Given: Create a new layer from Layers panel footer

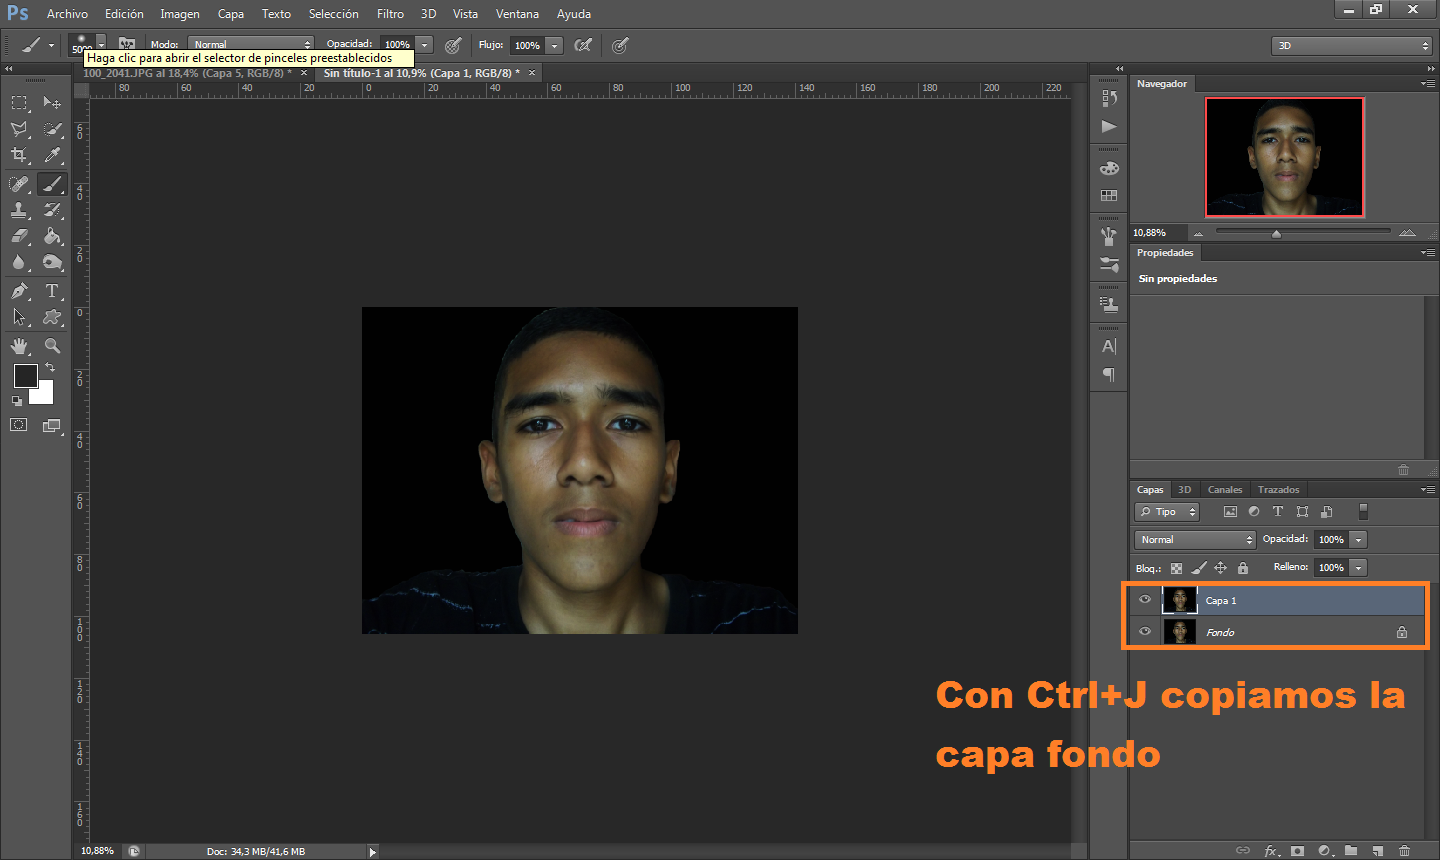Looking at the screenshot, I should pyautogui.click(x=1377, y=851).
